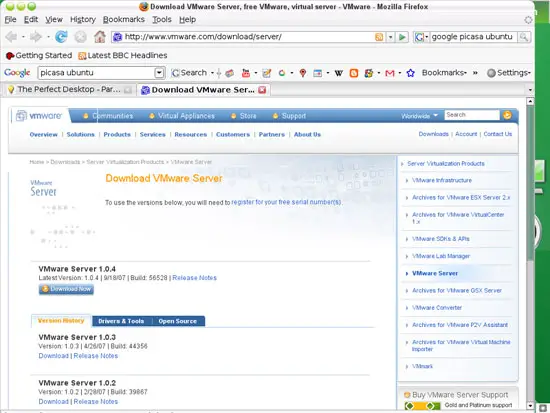
Task: Click the YouTube toolbar icon
Action: pyautogui.click(x=246, y=73)
